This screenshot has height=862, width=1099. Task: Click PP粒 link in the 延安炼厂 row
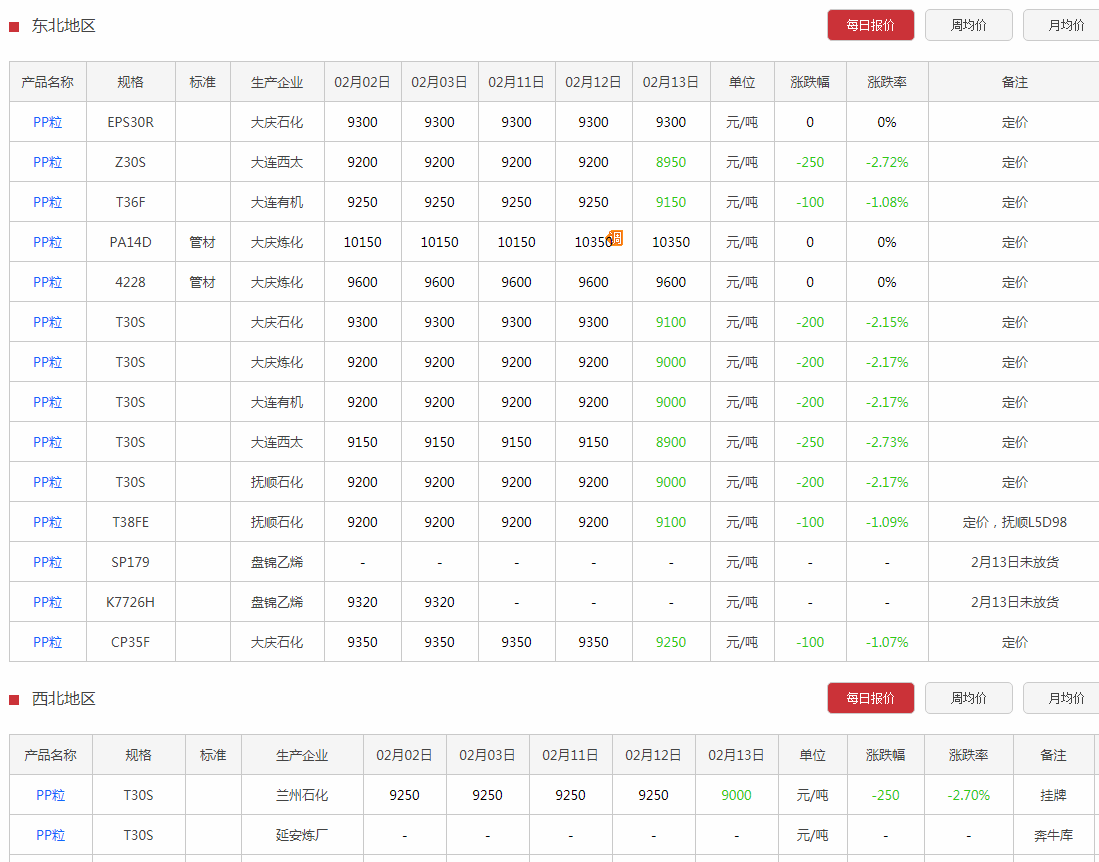pyautogui.click(x=50, y=835)
